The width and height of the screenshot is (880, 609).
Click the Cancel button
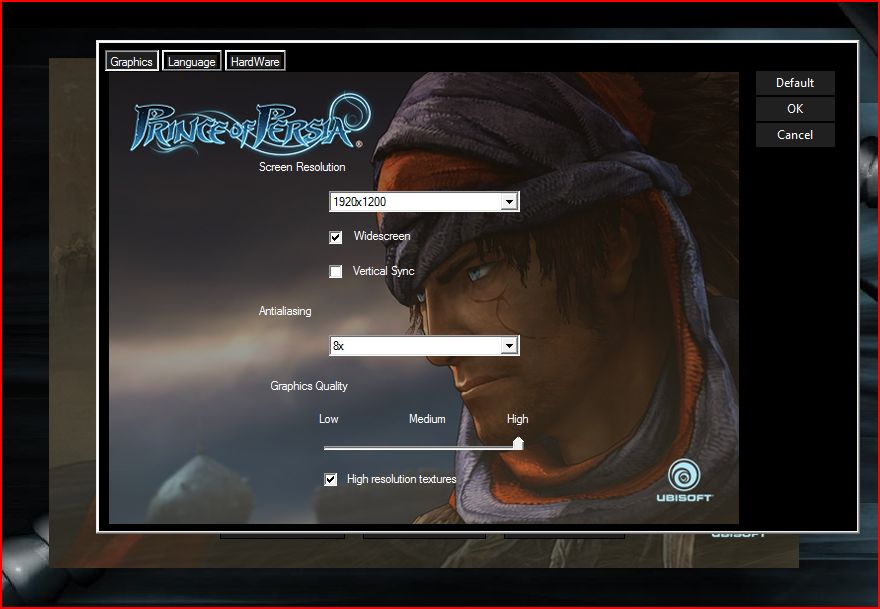click(795, 135)
